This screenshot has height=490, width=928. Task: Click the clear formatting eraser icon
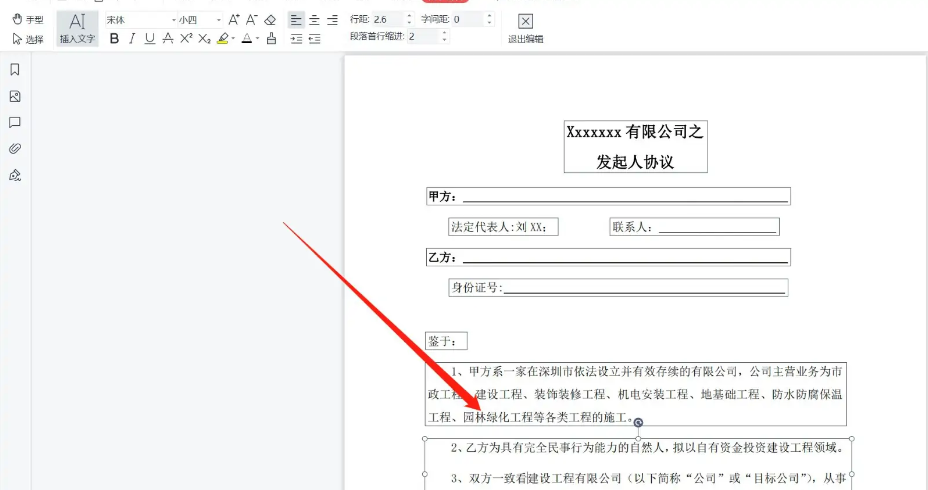pos(270,19)
